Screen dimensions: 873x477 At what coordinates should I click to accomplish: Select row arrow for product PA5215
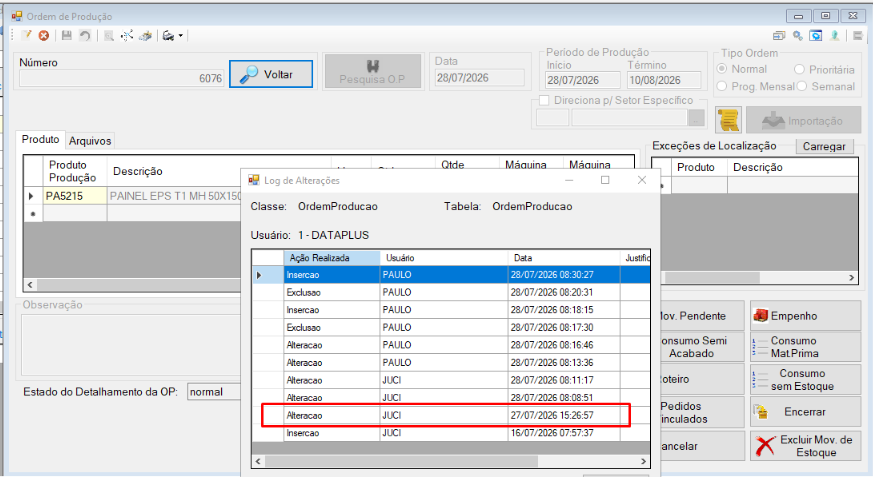(31, 196)
